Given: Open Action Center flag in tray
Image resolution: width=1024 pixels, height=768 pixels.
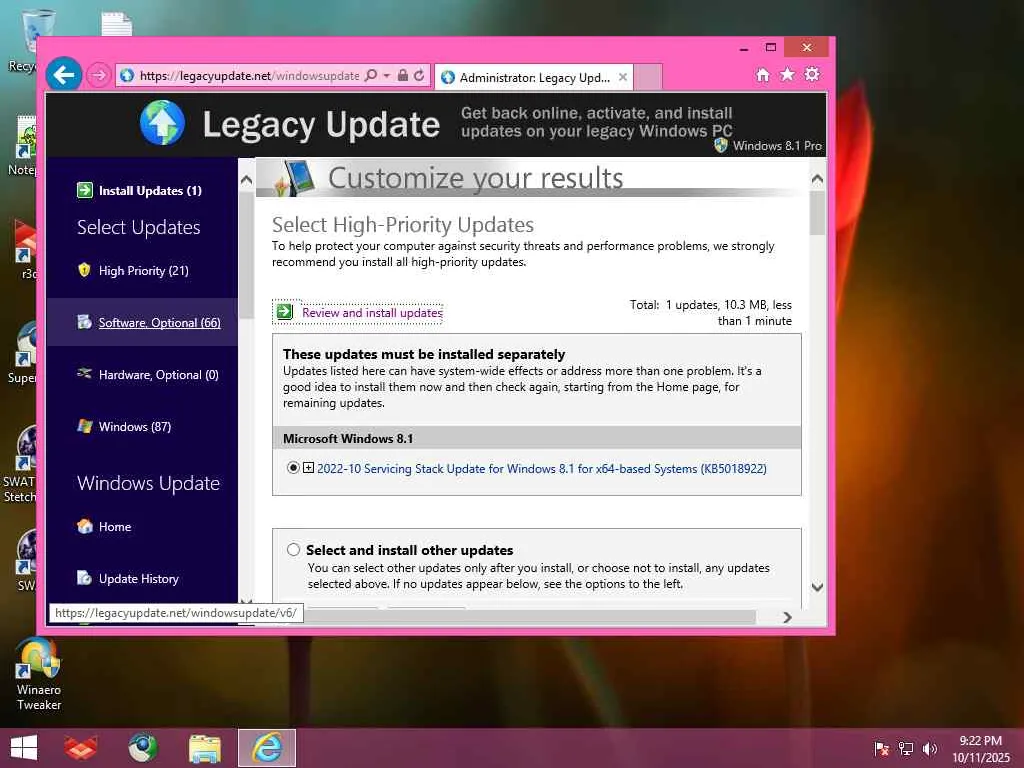Looking at the screenshot, I should click(x=882, y=748).
